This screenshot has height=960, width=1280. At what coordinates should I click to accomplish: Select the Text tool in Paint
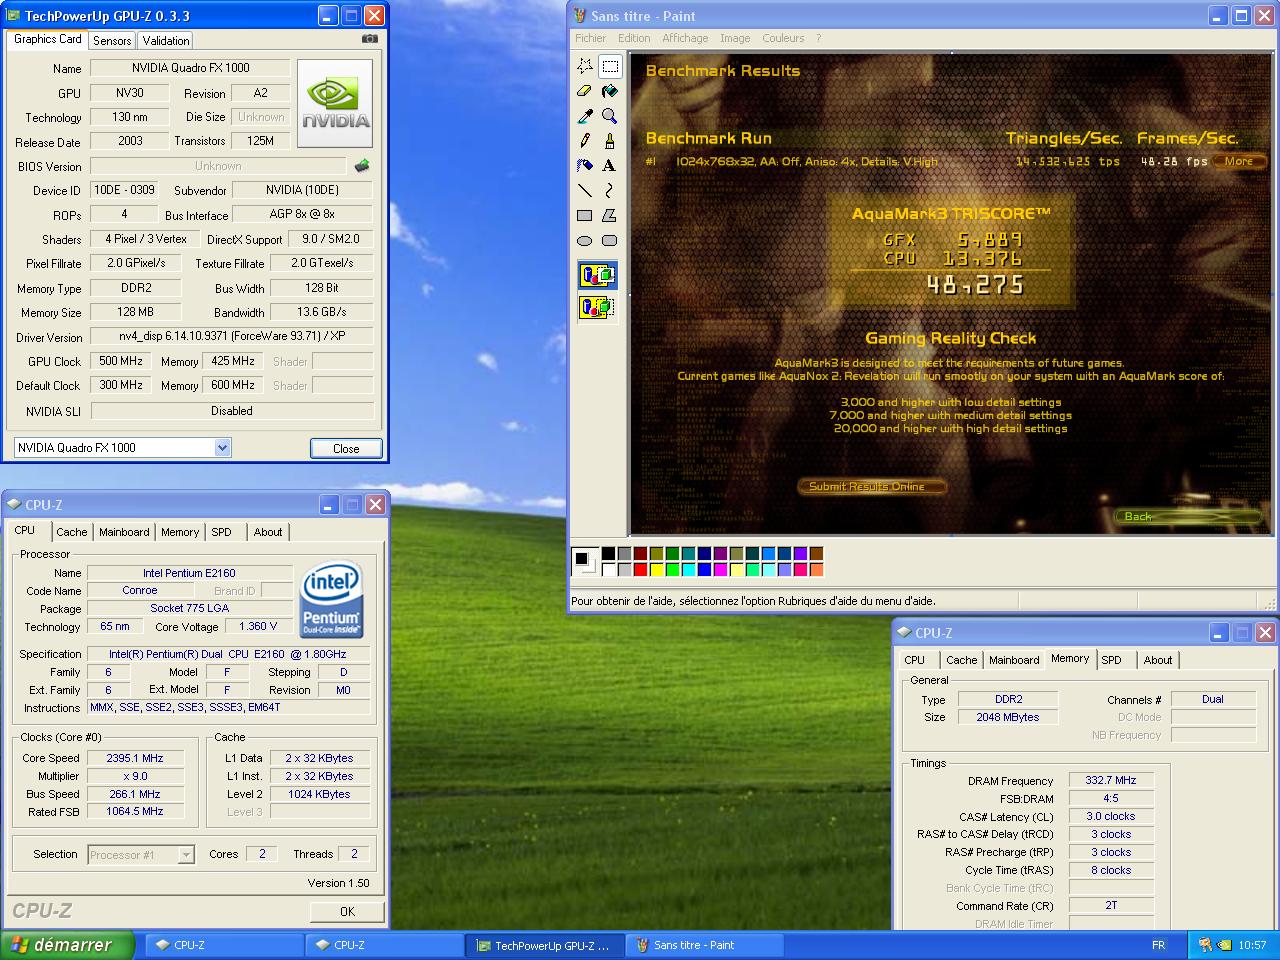coord(610,166)
